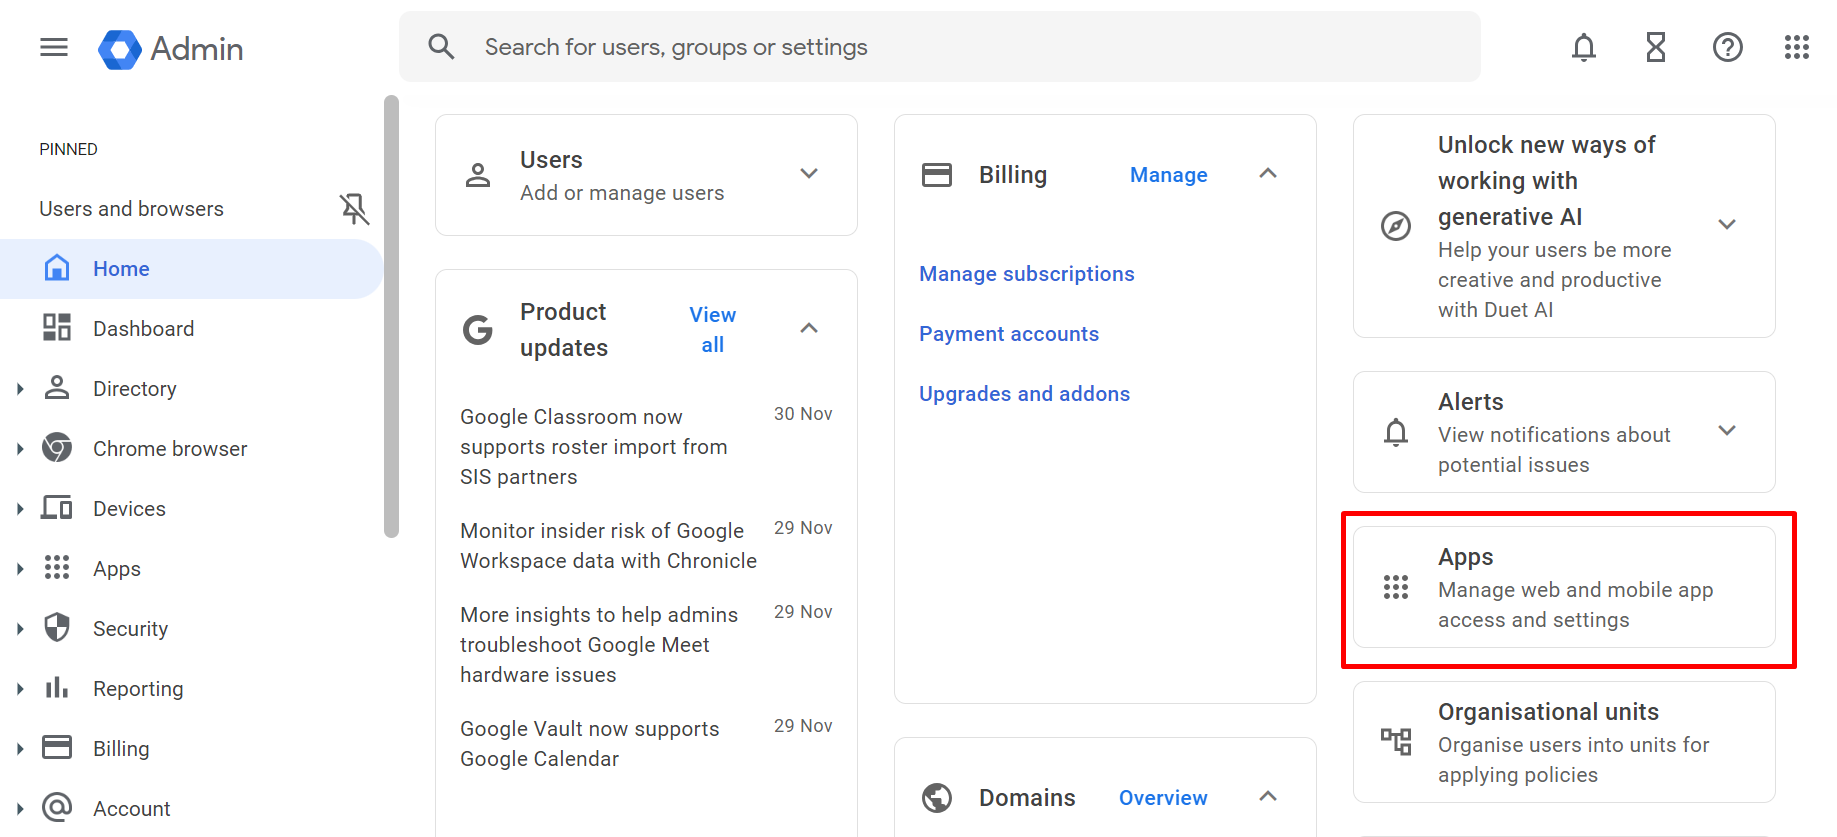Screen dimensions: 1837x837
Task: Click the Apps grid icon in sidebar
Action: click(x=57, y=568)
